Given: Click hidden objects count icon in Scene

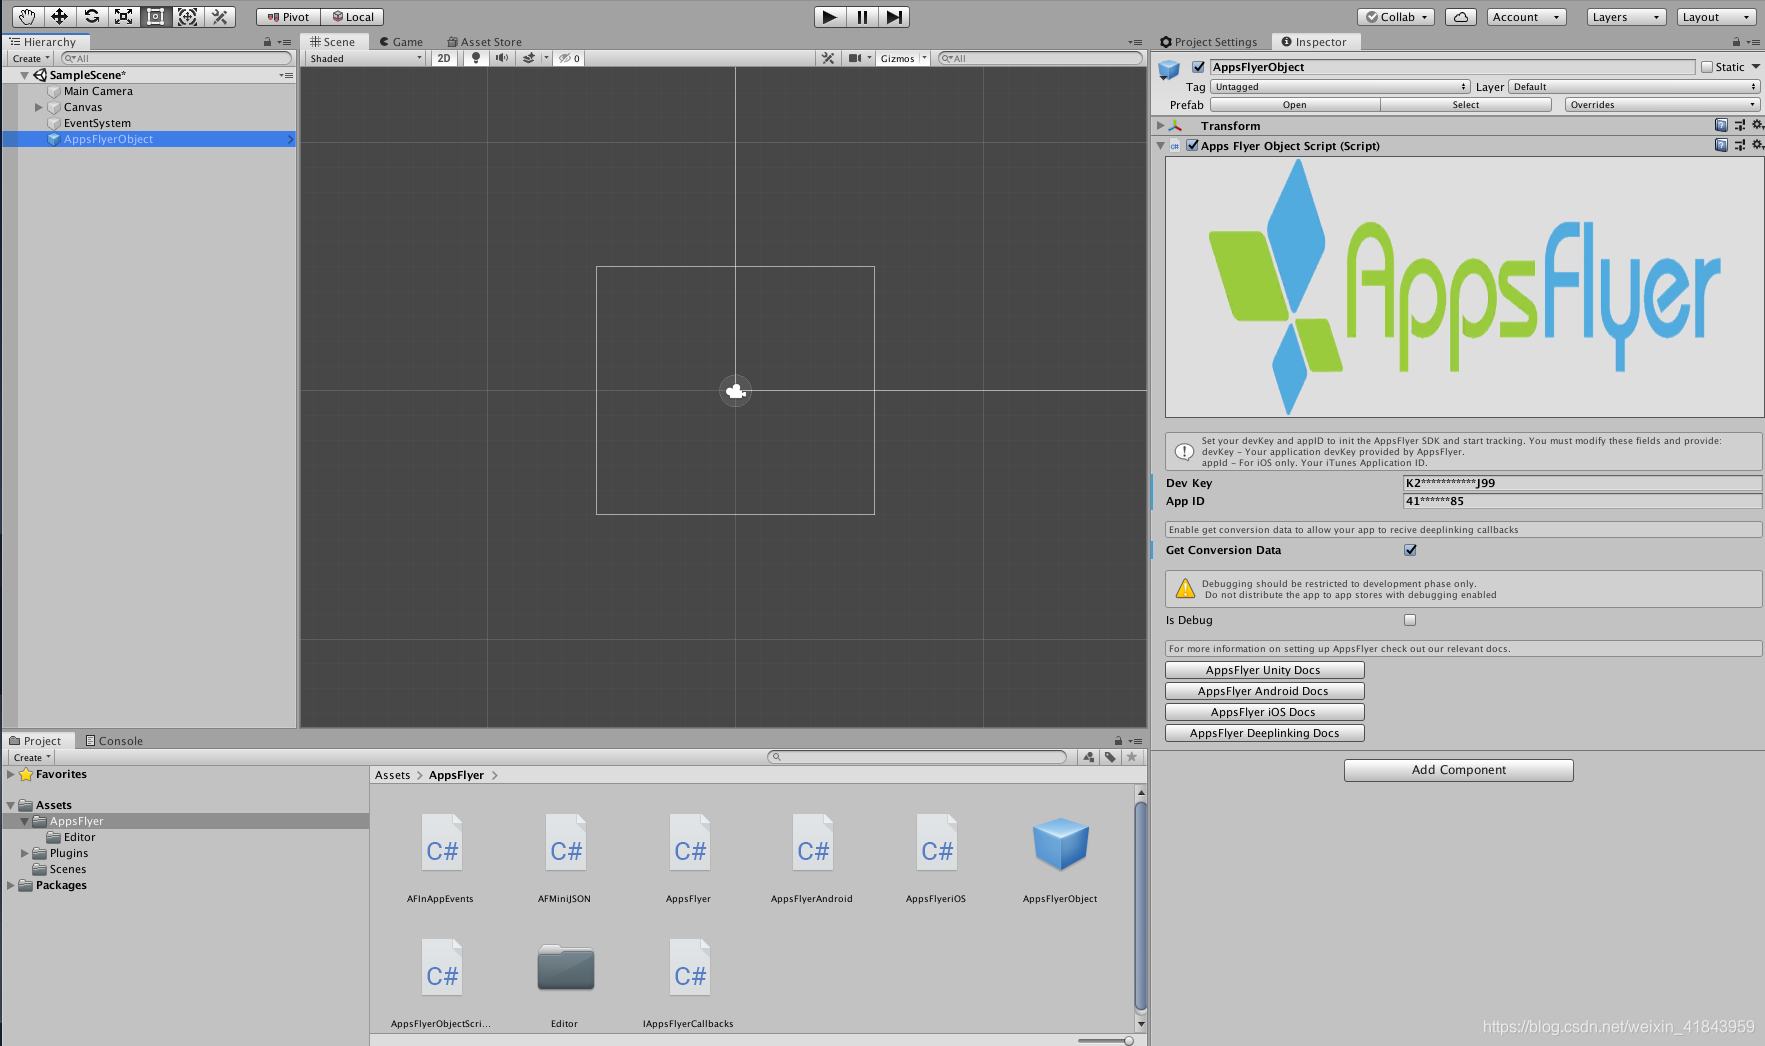Looking at the screenshot, I should click(x=570, y=58).
